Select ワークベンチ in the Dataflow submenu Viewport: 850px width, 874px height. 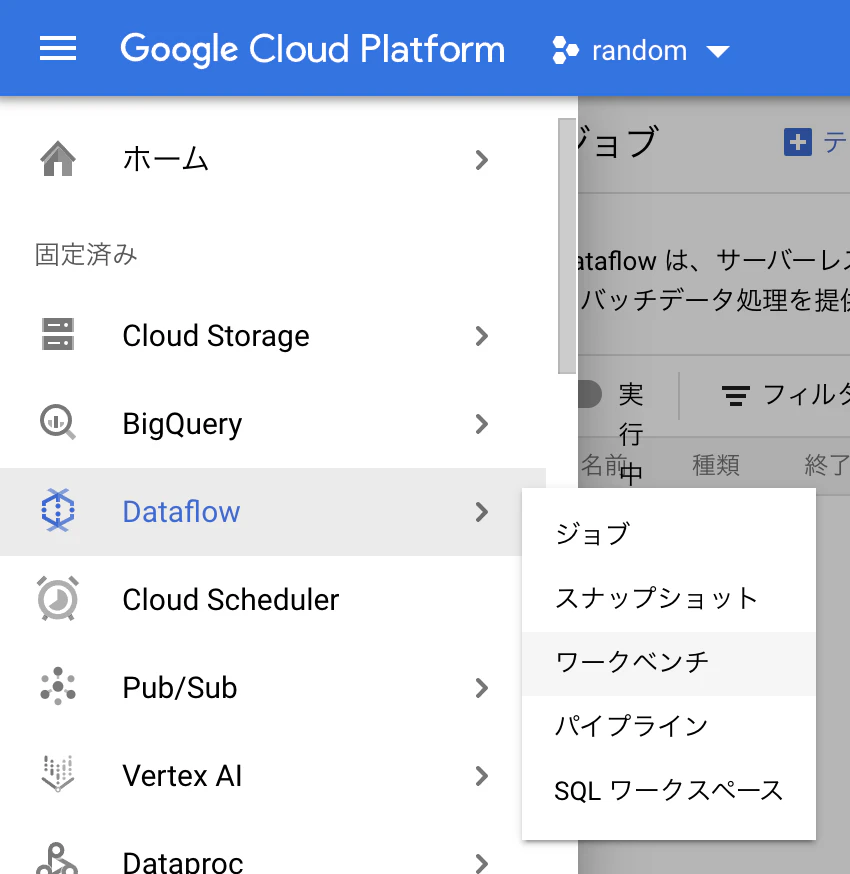click(669, 663)
